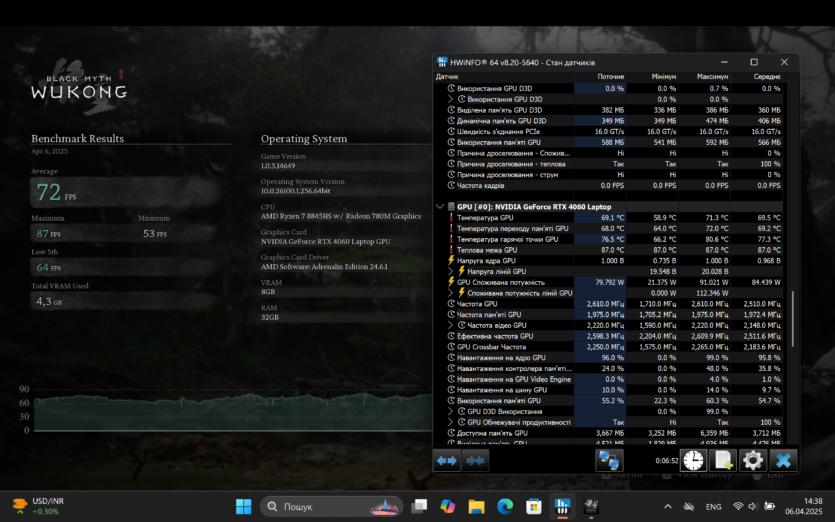
Task: Collapse the GPU [#0] NVIDIA GeForce RTX 4060 group
Action: coord(440,207)
